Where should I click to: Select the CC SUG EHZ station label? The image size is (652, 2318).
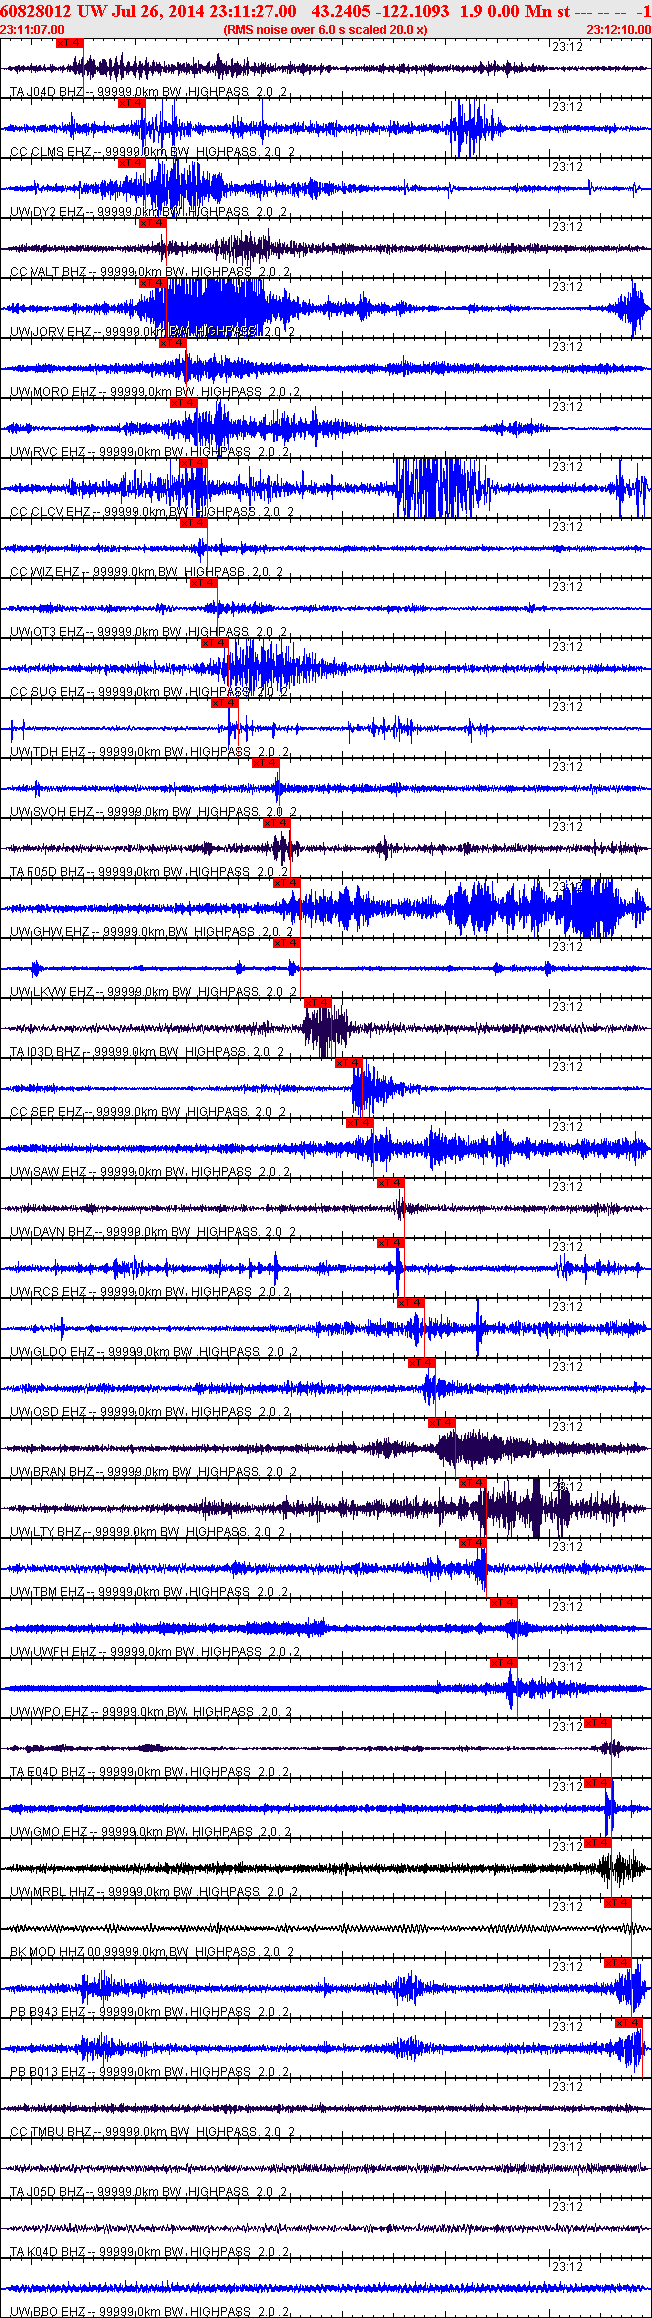tap(47, 692)
